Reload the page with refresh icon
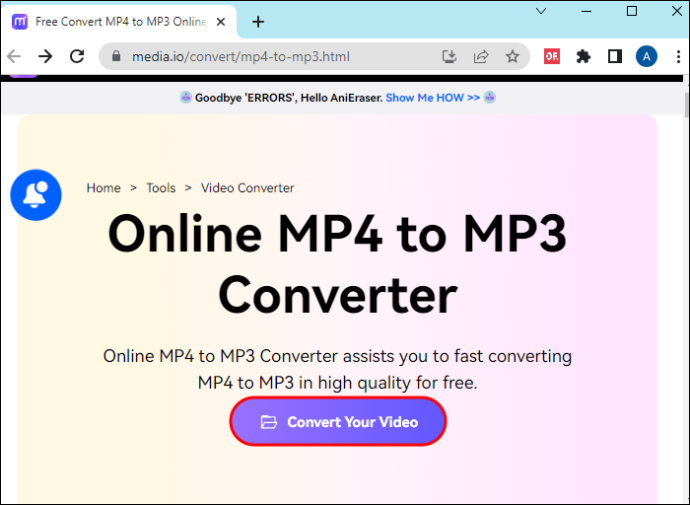 [x=77, y=56]
